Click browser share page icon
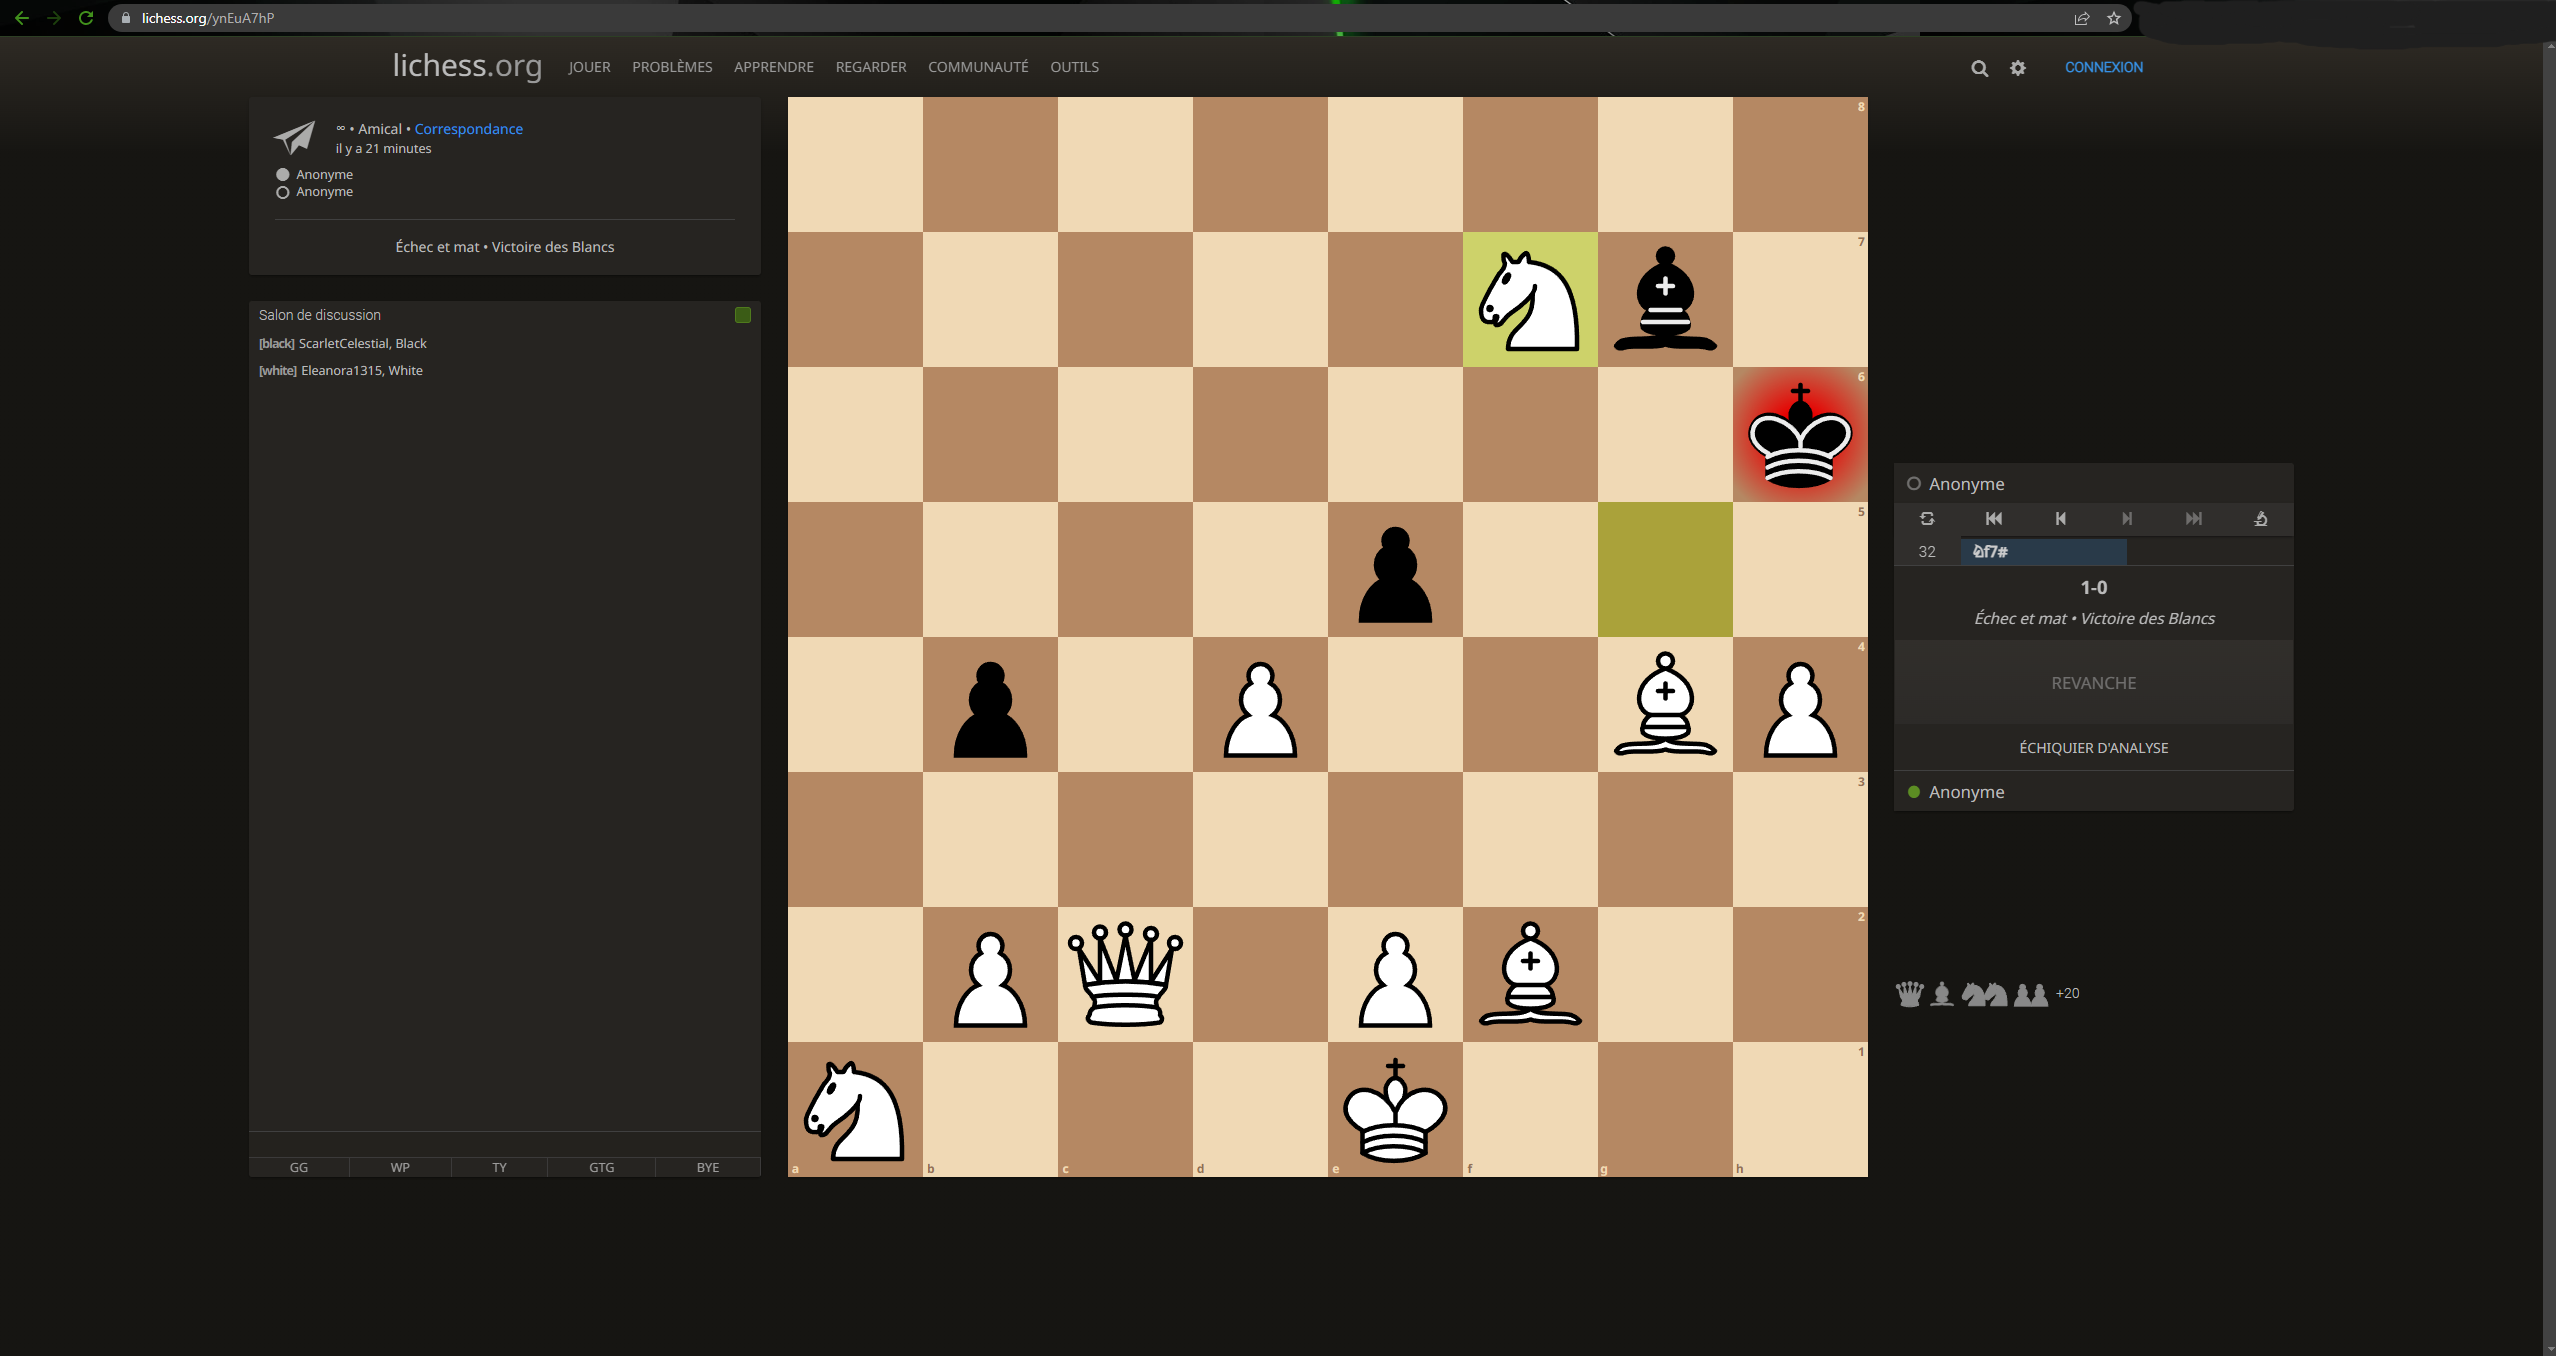2556x1356 pixels. (x=2082, y=18)
